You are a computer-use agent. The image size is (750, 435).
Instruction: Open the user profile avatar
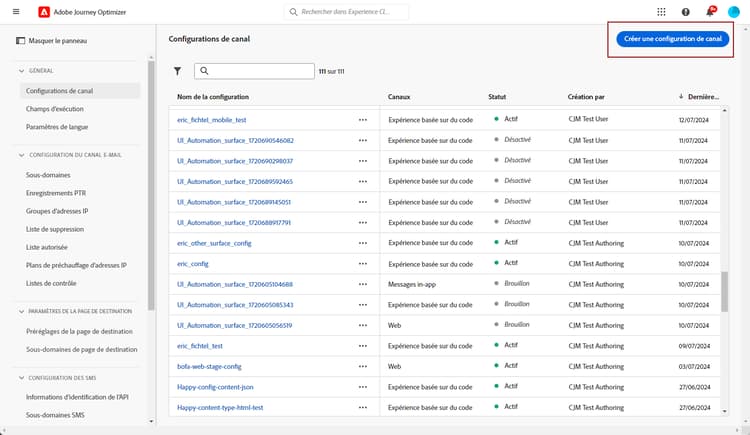tap(734, 12)
